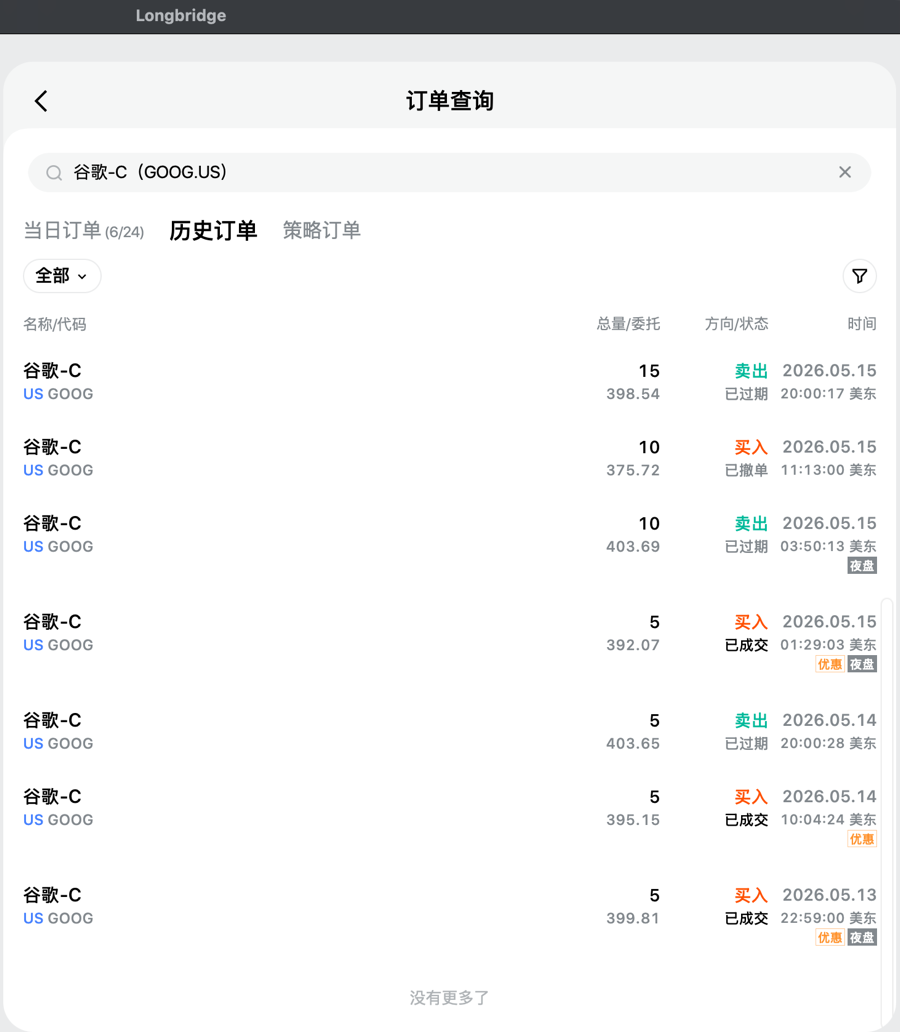The image size is (900, 1032).
Task: Open the filled buy order at 395.15
Action: 450,815
